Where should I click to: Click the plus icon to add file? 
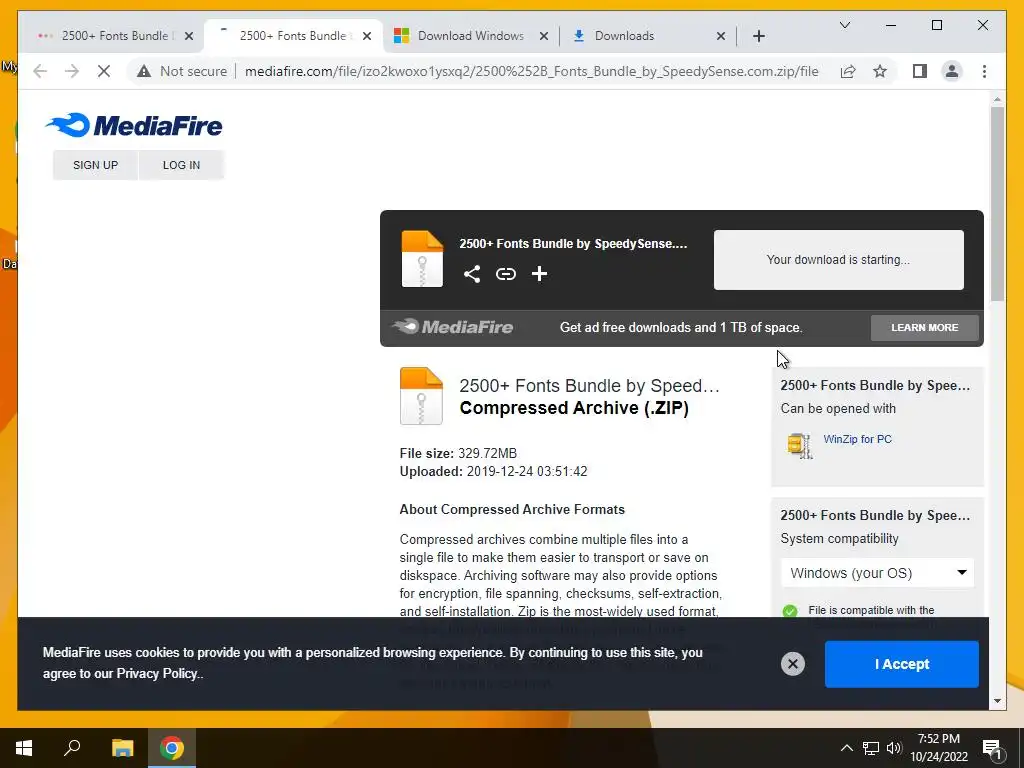[539, 274]
